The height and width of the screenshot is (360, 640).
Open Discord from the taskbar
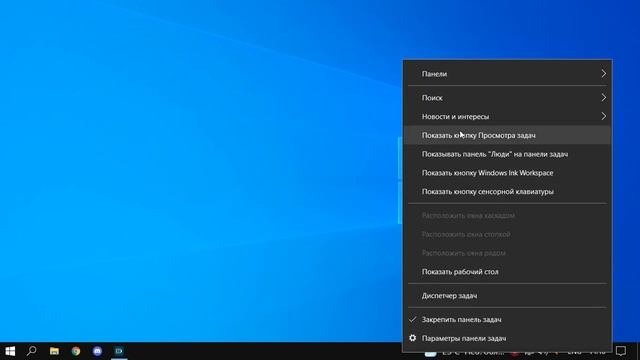[97, 351]
